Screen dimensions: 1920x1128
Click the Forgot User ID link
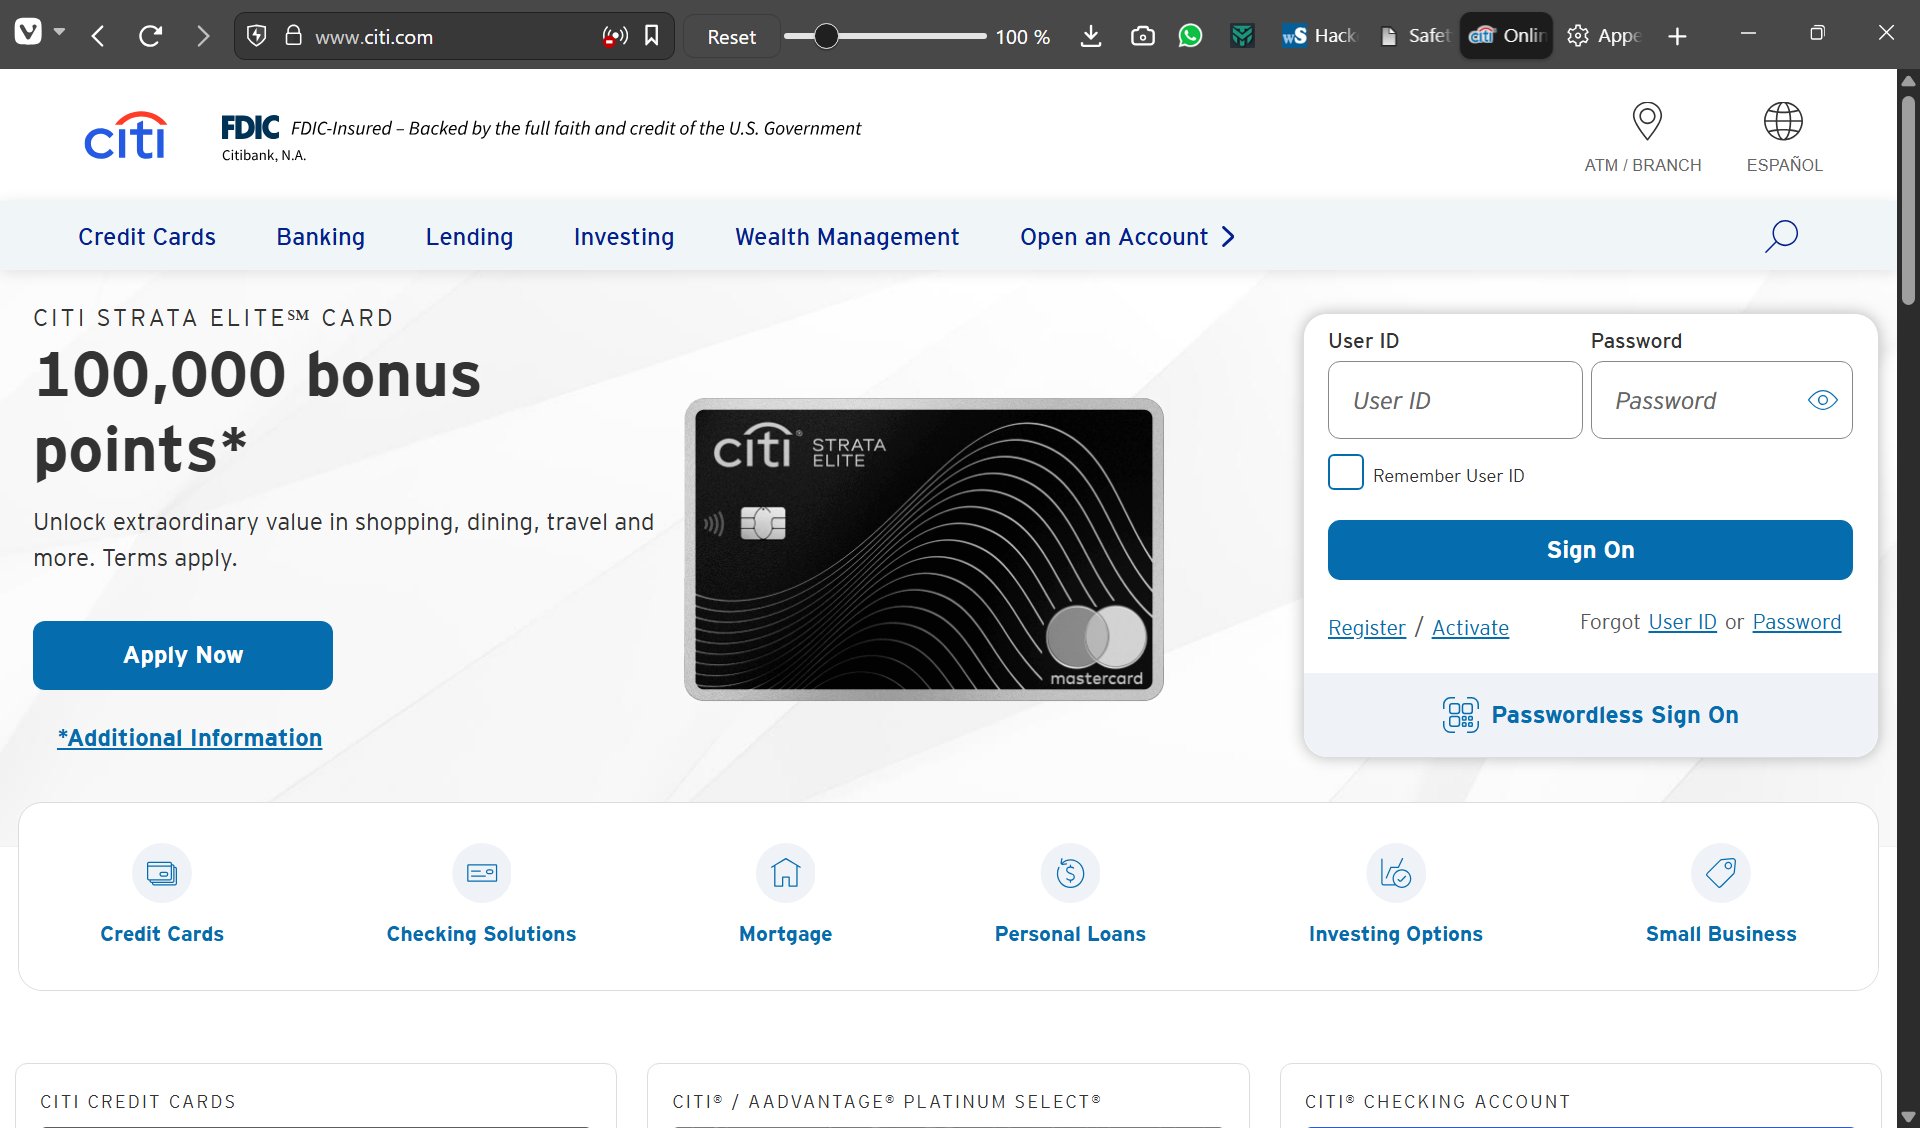click(x=1682, y=622)
